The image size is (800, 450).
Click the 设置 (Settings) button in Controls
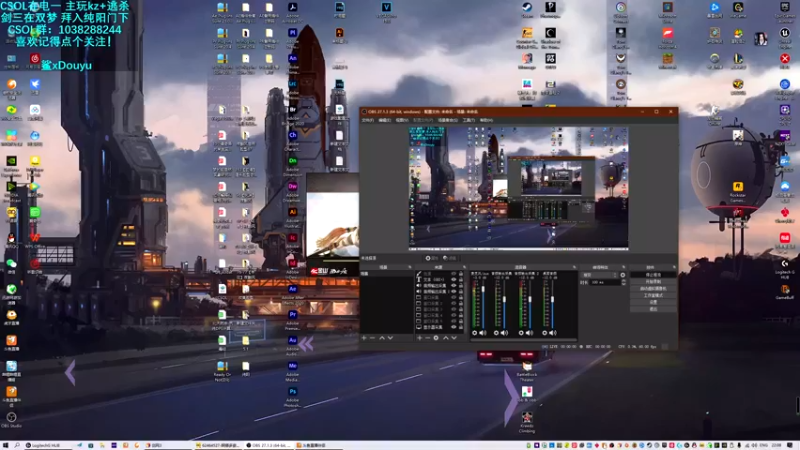653,302
